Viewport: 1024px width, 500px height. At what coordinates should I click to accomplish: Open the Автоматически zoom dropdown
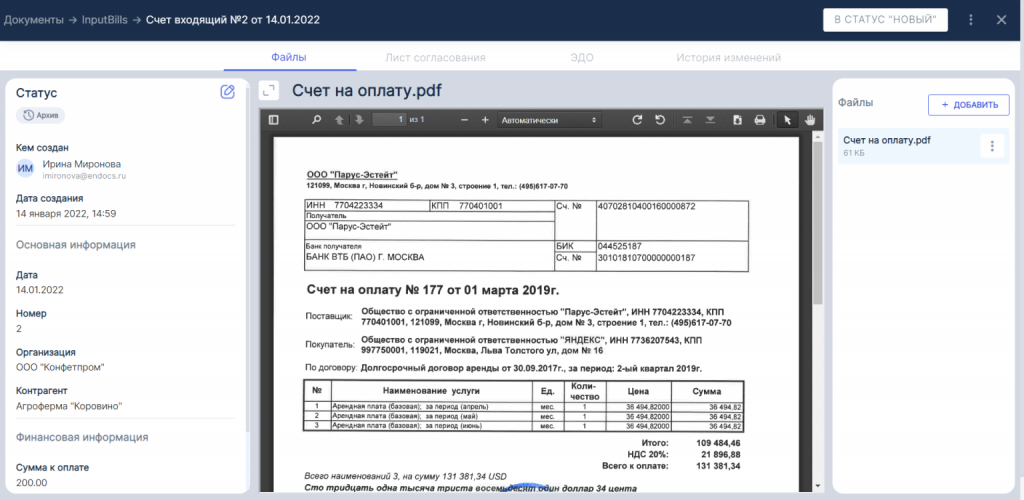click(x=549, y=120)
